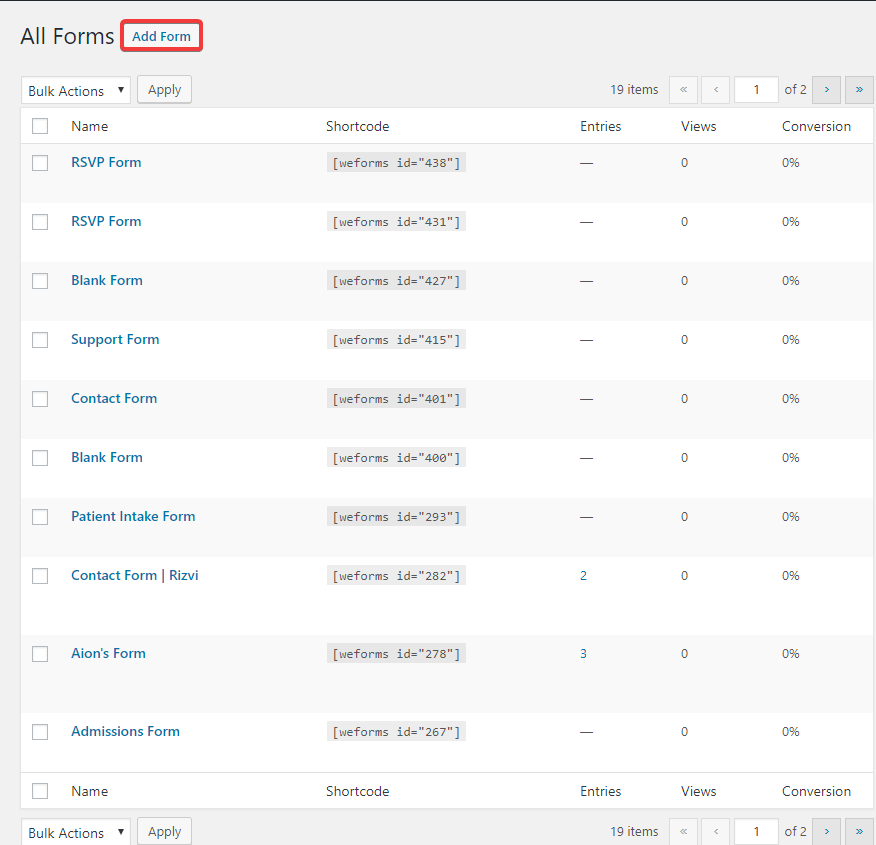Select shortcode [weforms id="415"]
Screen dimensions: 876x845
coord(396,340)
